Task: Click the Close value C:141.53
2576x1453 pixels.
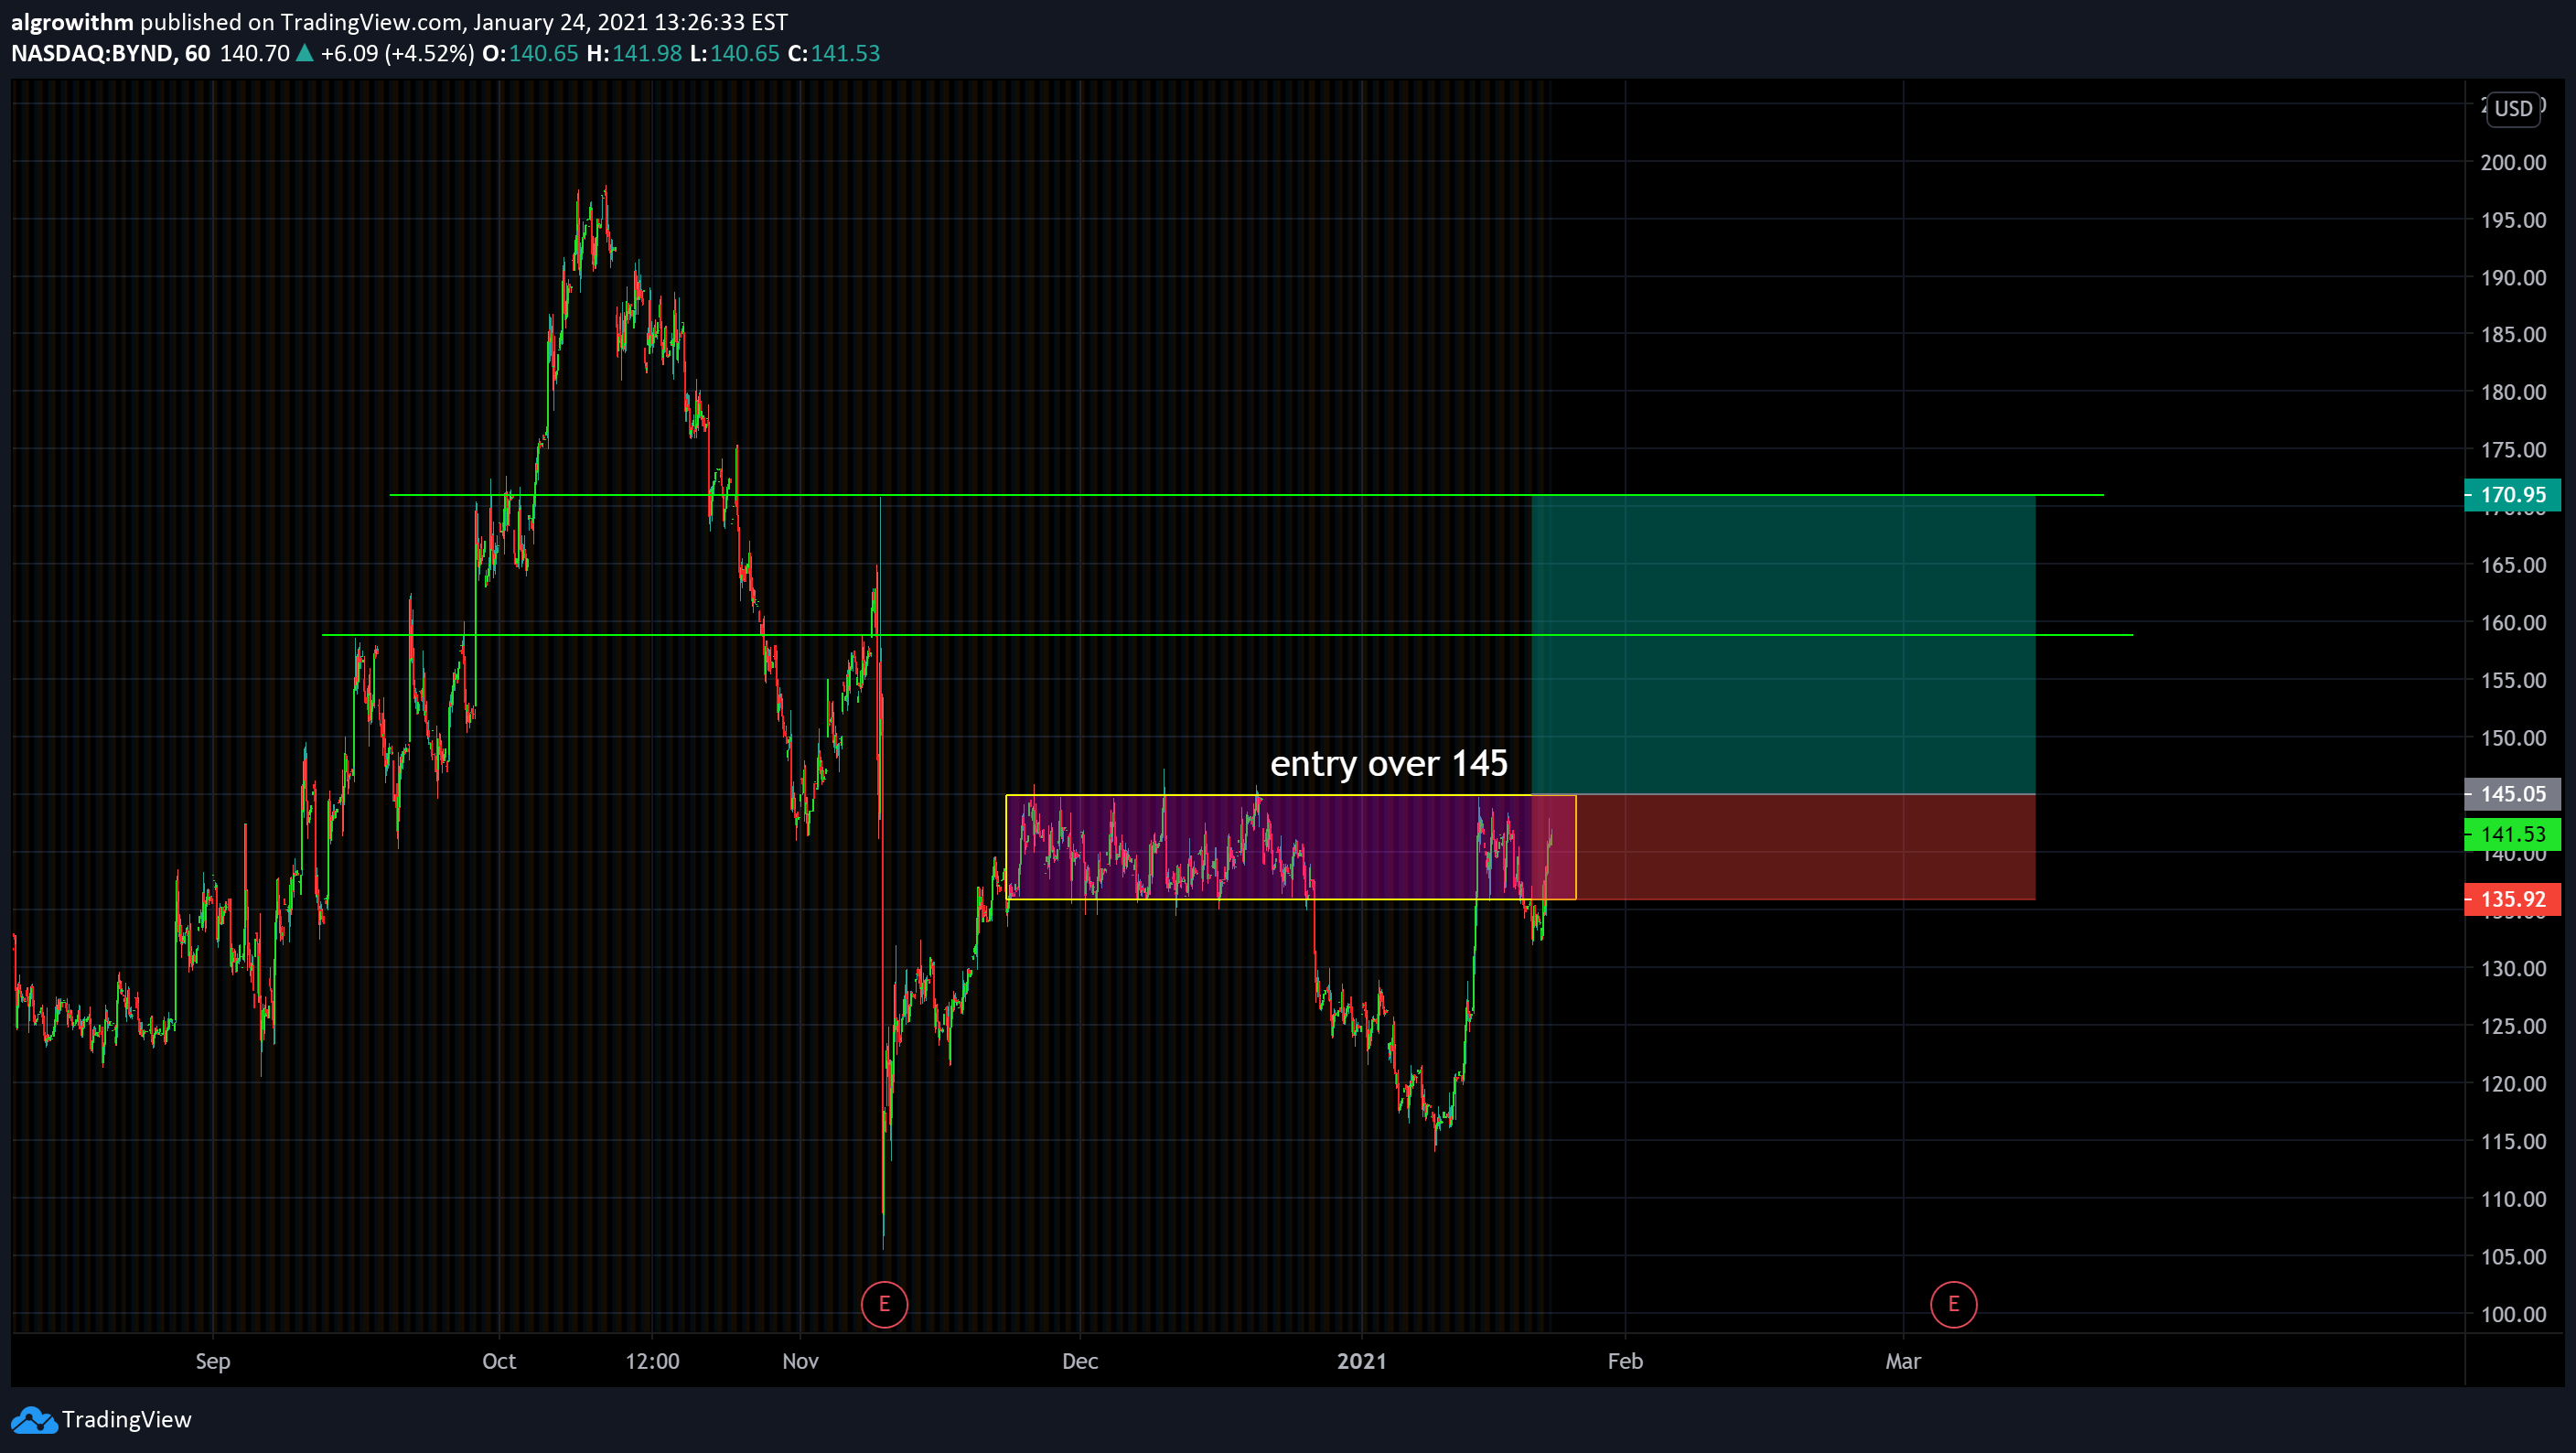Action: point(834,53)
